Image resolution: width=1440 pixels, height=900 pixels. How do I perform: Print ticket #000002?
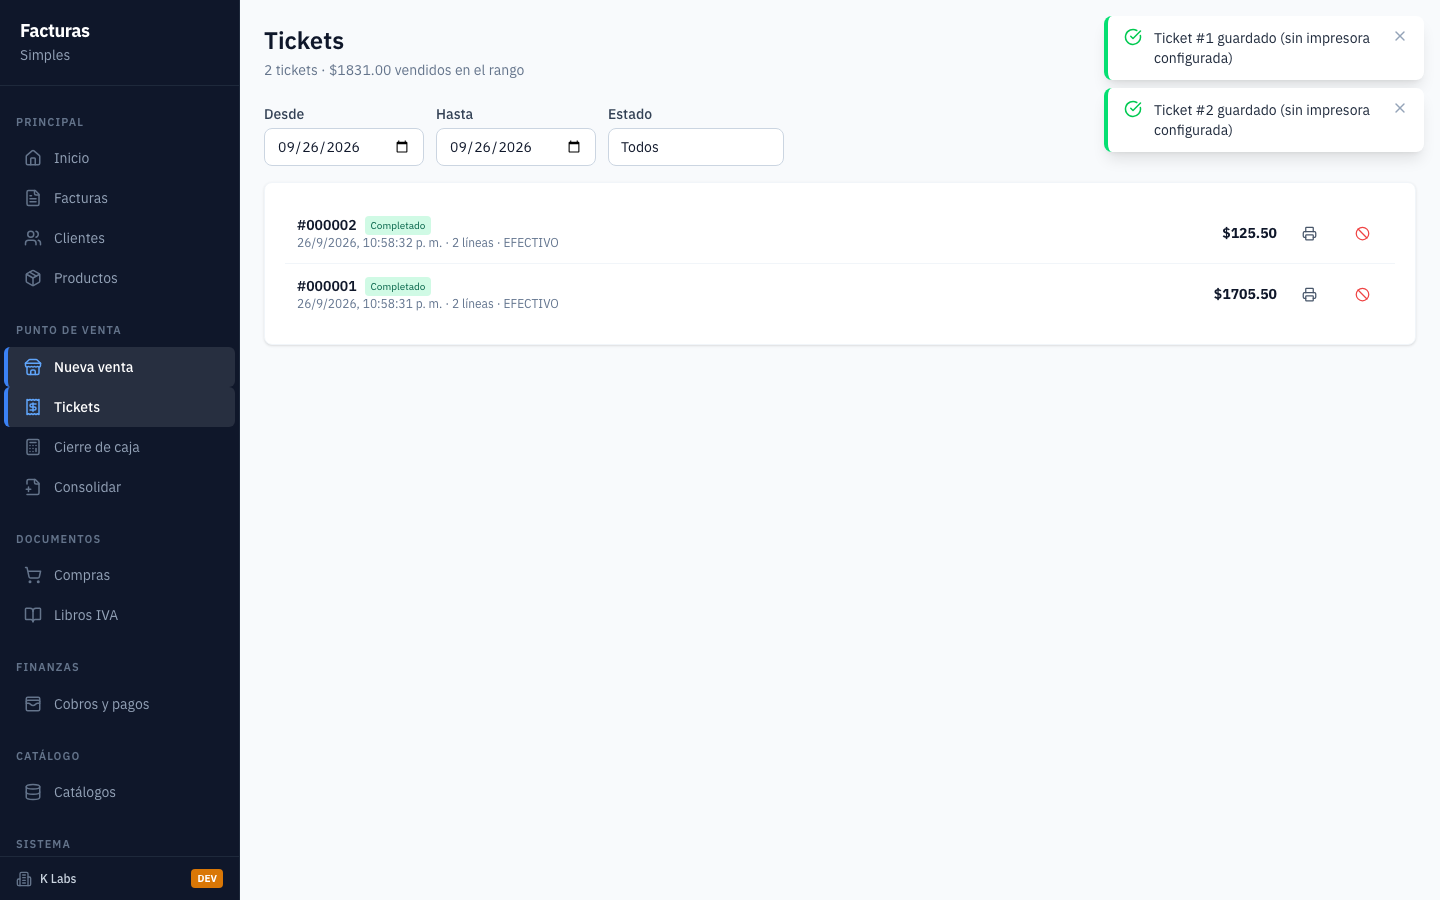click(1309, 233)
